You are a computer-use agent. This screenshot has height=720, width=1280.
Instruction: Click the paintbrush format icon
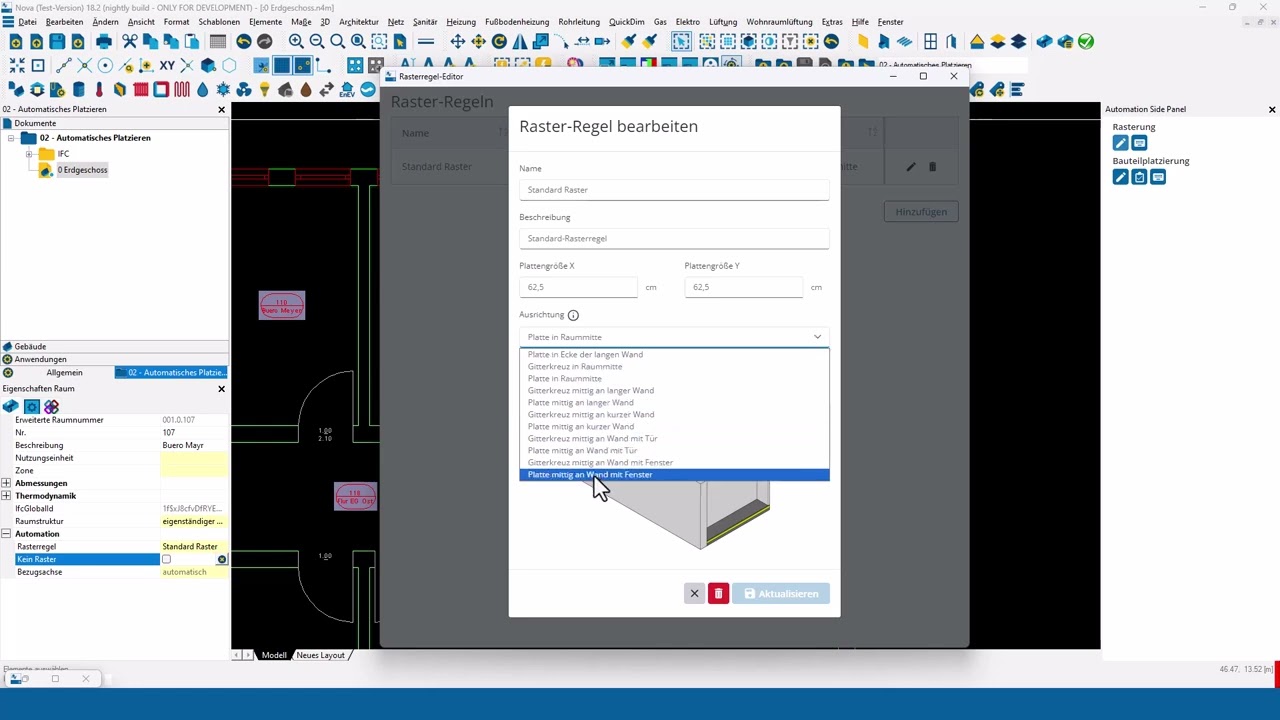629,42
